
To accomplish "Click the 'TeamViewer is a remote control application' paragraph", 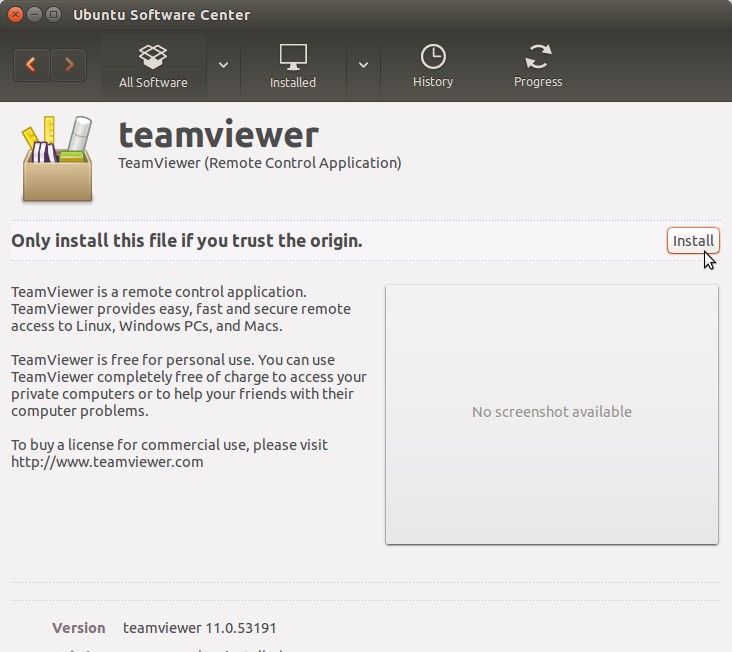I will [x=181, y=308].
